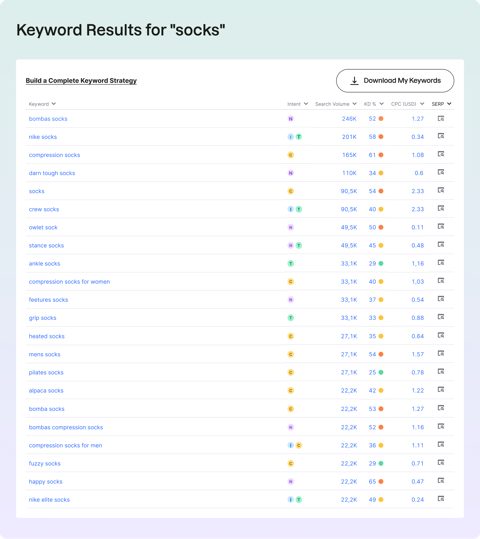Sort by SERP column dropdown
480x539 pixels.
coord(449,104)
